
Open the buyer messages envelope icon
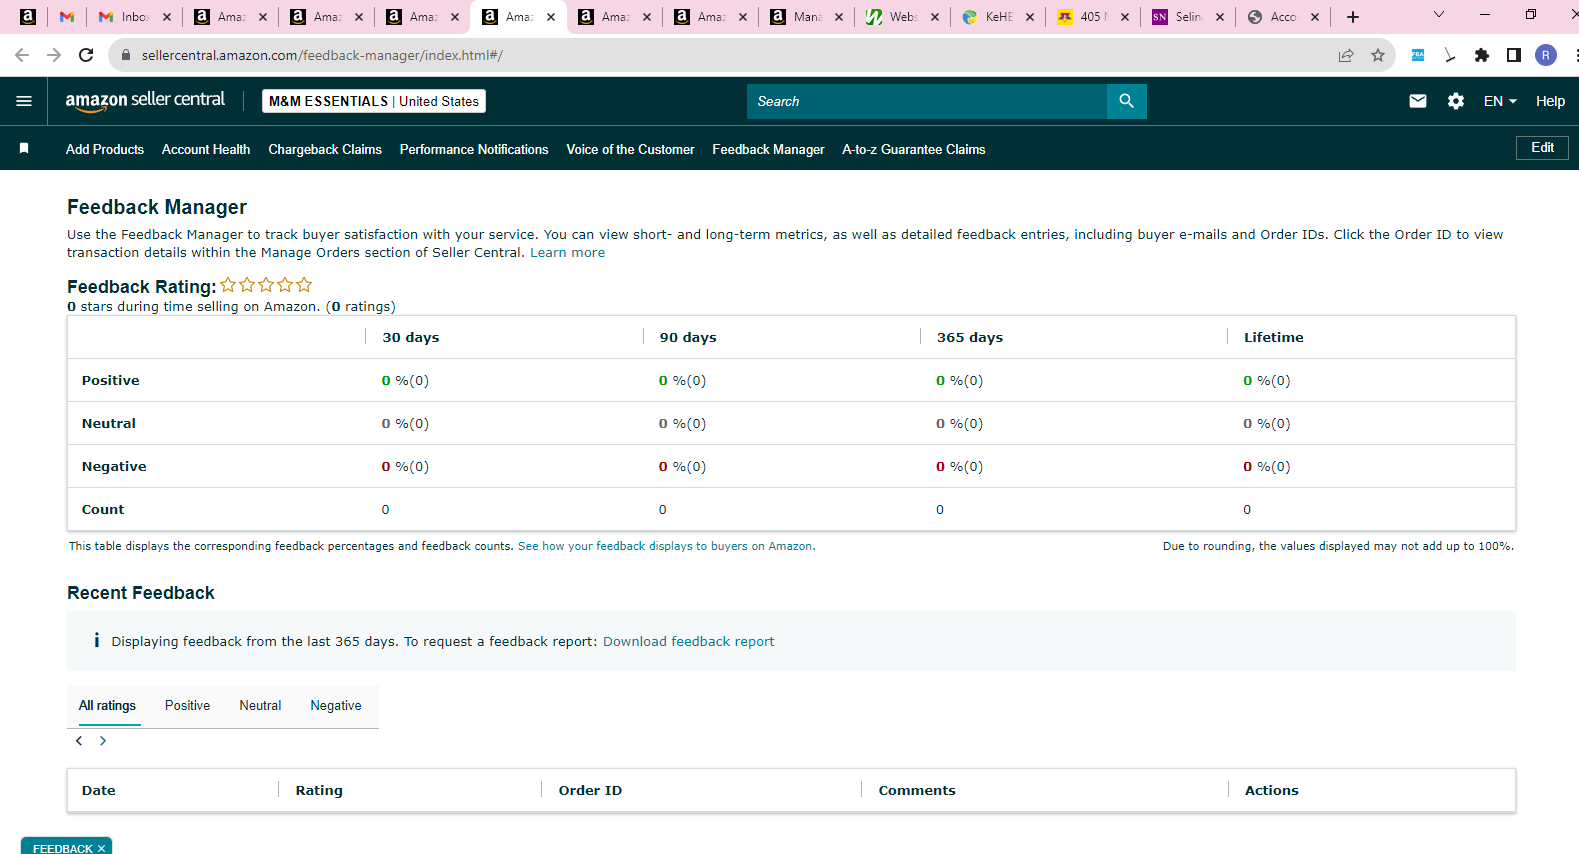1418,101
